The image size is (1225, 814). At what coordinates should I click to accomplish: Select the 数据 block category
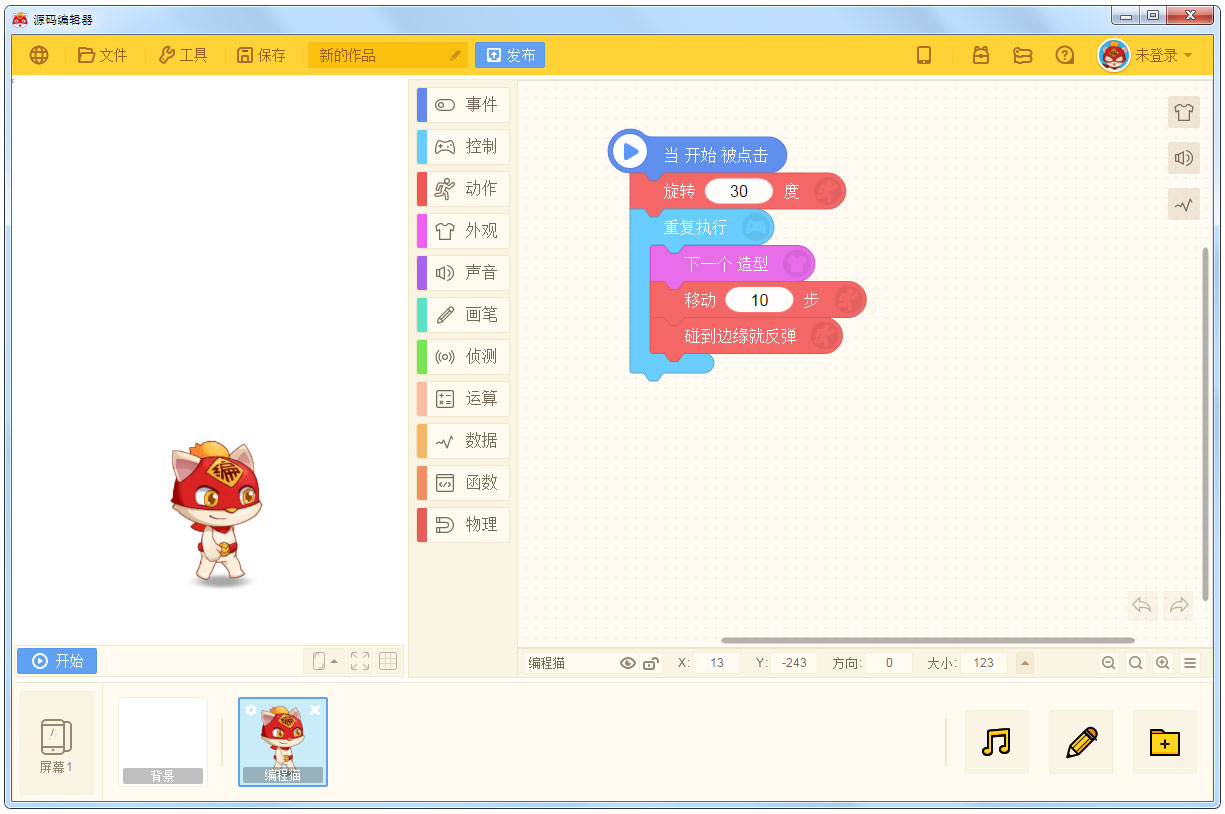[x=463, y=441]
